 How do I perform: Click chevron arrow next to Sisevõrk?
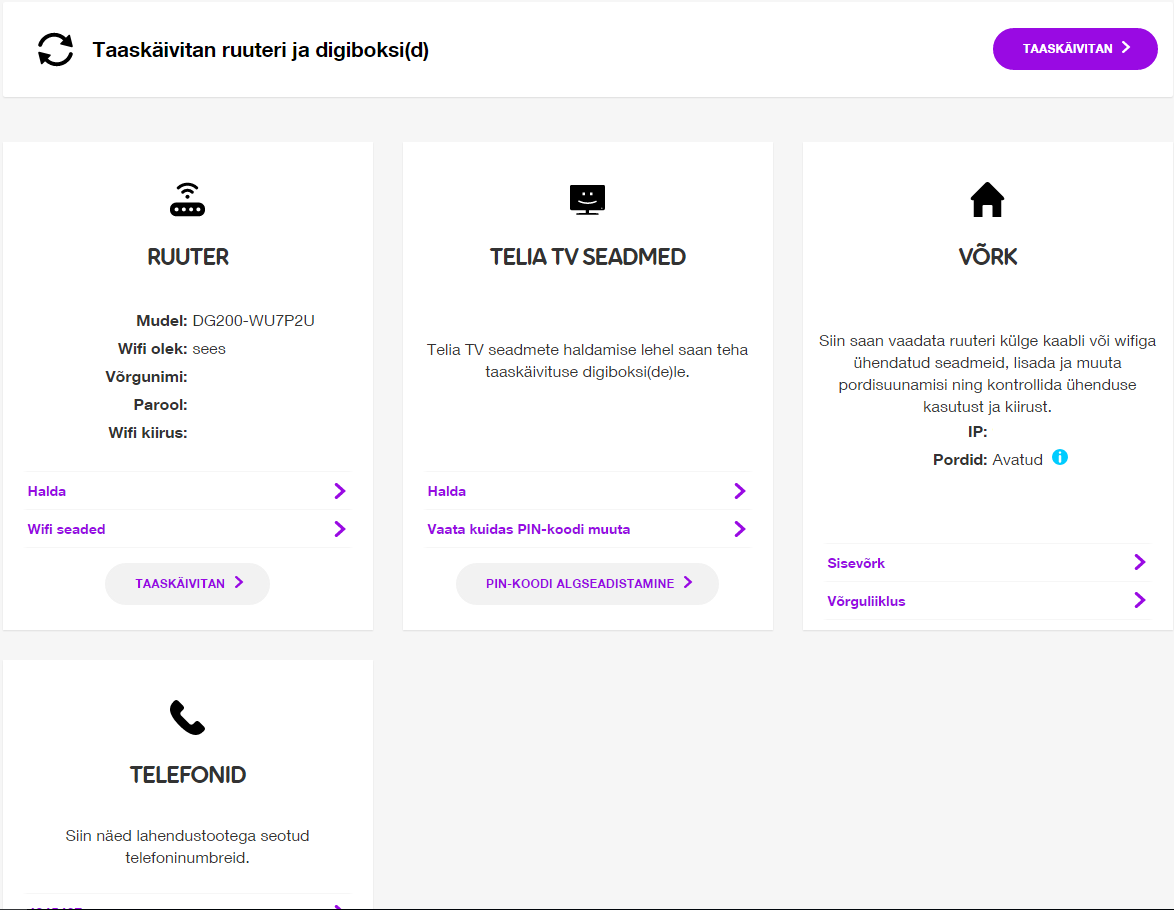[1140, 562]
